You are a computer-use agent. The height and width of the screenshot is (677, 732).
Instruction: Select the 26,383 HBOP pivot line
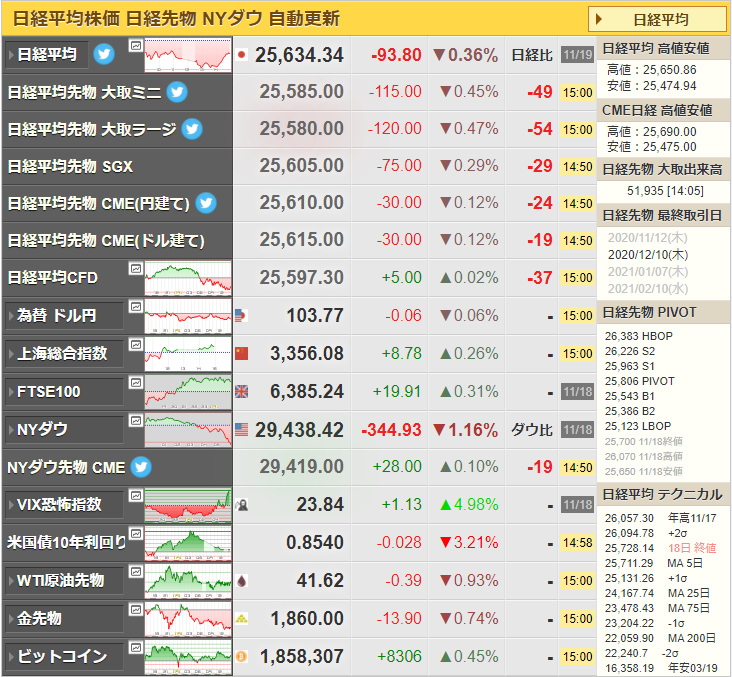coord(639,336)
